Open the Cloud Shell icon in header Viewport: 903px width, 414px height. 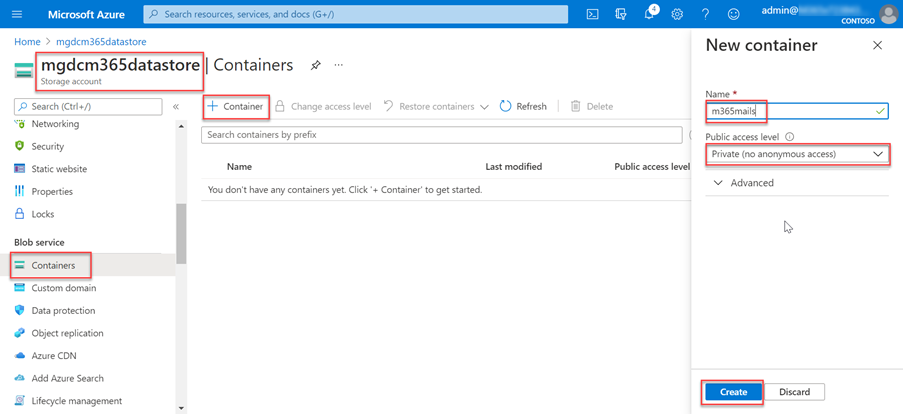click(x=592, y=14)
